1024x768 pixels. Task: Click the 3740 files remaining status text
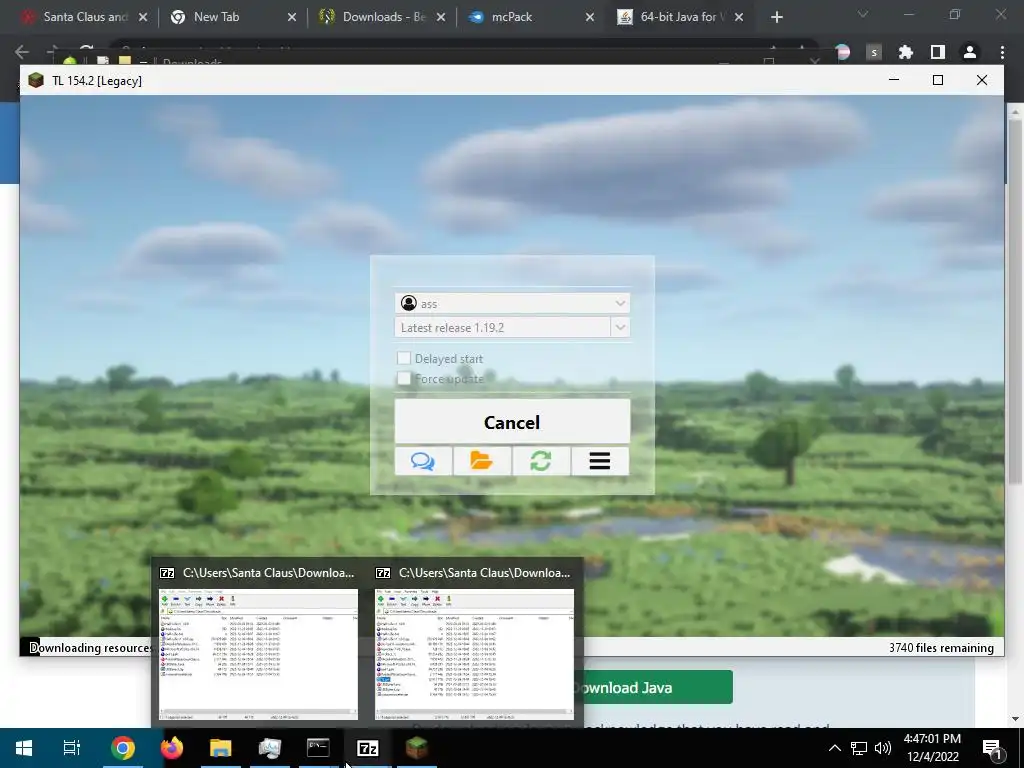click(x=941, y=647)
